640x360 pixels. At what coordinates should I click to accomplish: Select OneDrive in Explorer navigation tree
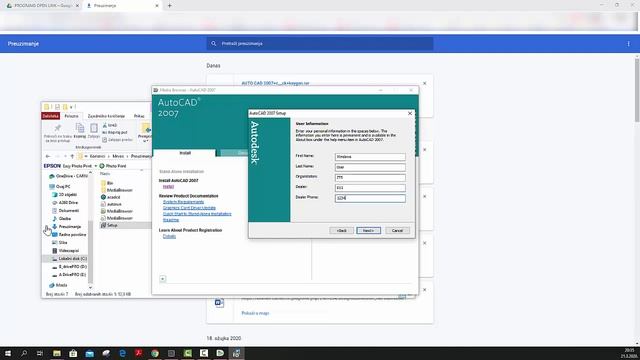click(69, 176)
